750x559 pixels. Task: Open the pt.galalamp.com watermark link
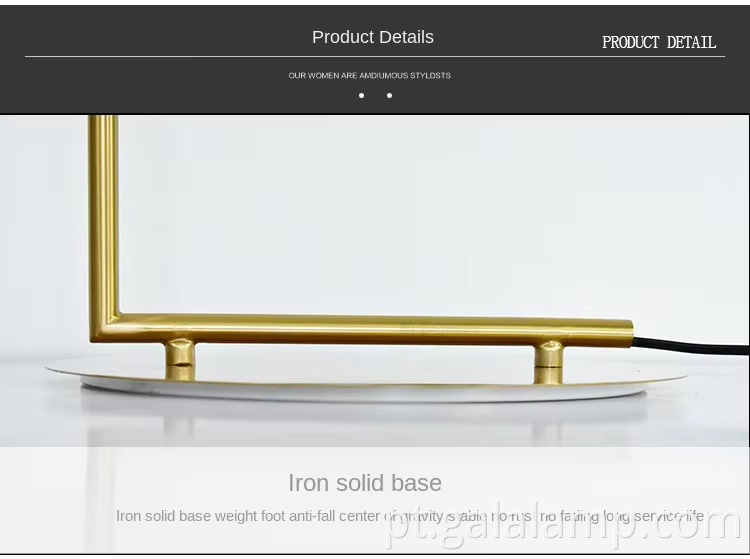[x=563, y=527]
